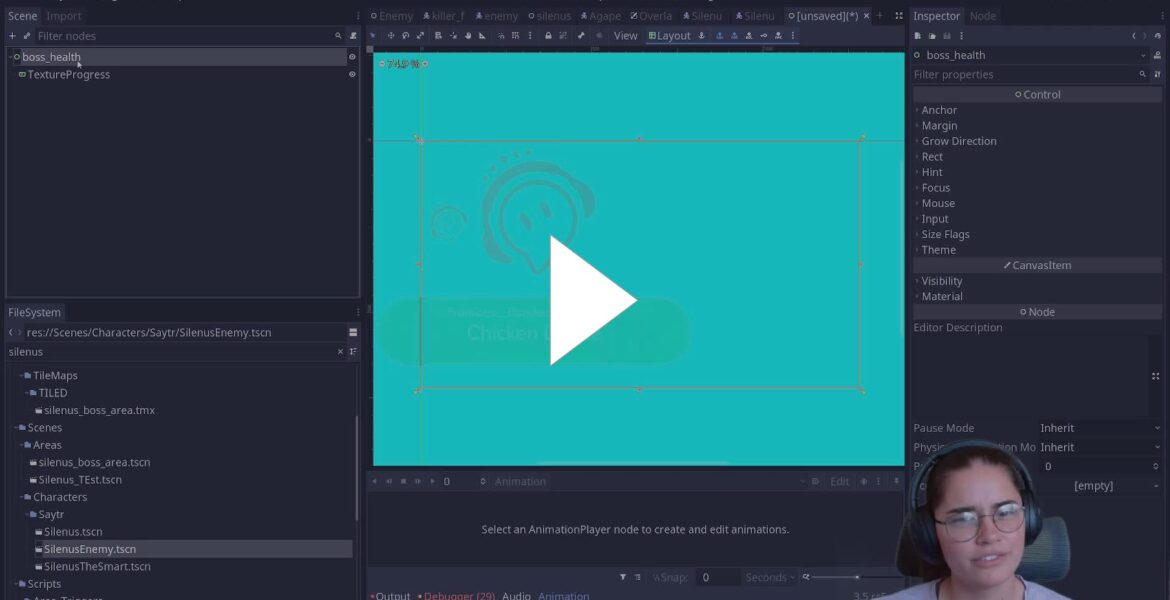Select the Rotate mode tool
This screenshot has width=1170, height=600.
pos(405,36)
